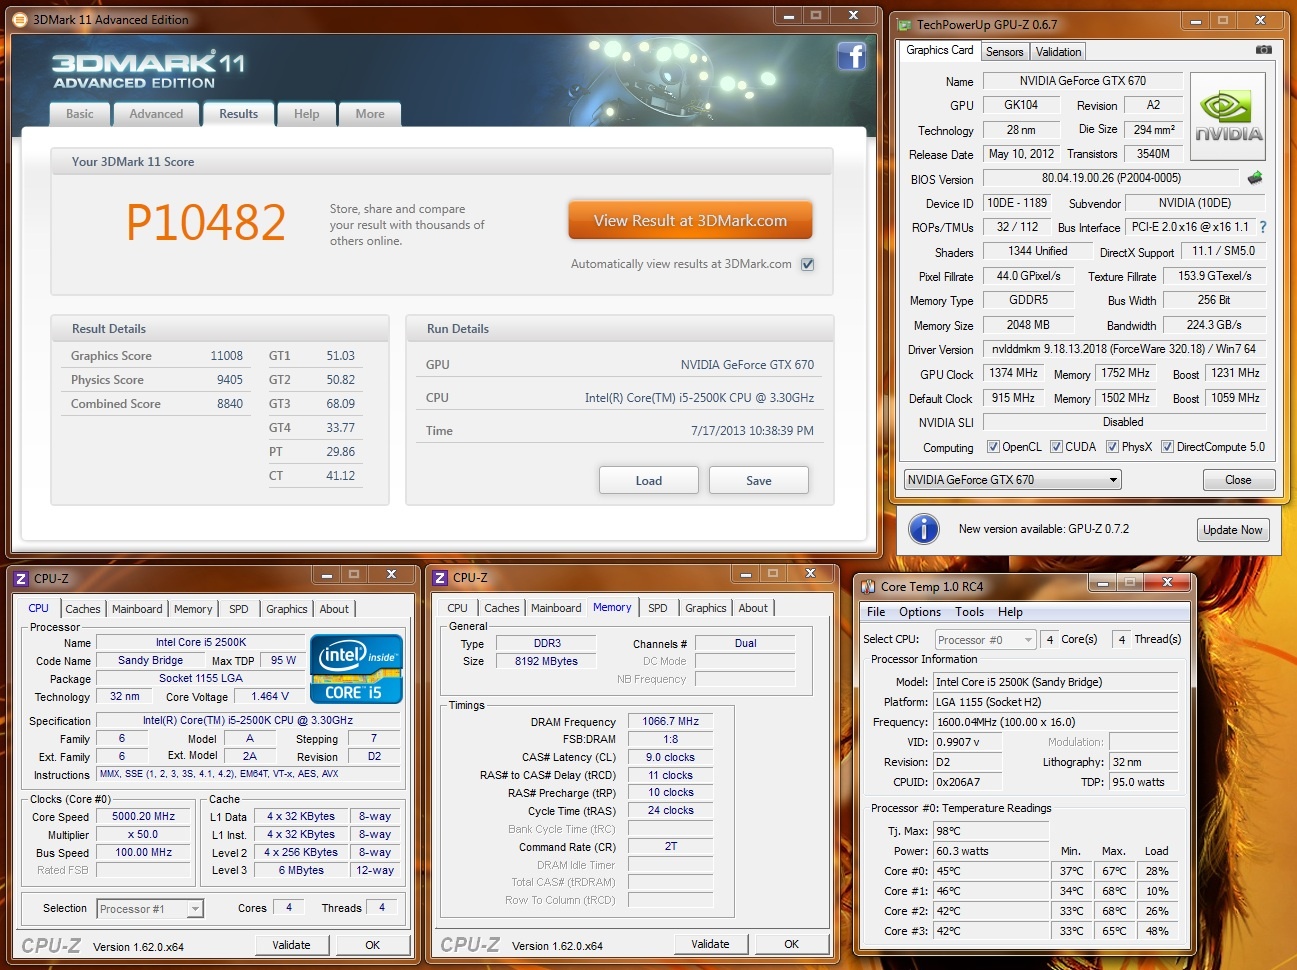The width and height of the screenshot is (1297, 970).
Task: Open the SPD tab in the CPU-Z memory window
Action: click(x=657, y=608)
